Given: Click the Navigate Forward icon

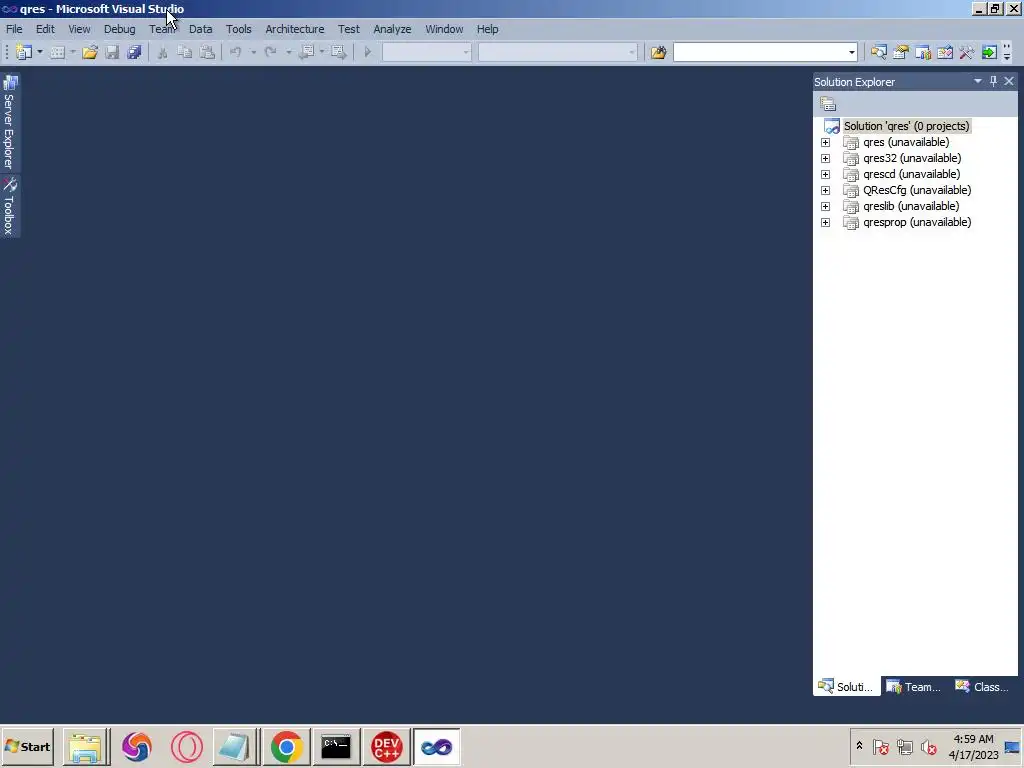Looking at the screenshot, I should pyautogui.click(x=338, y=52).
